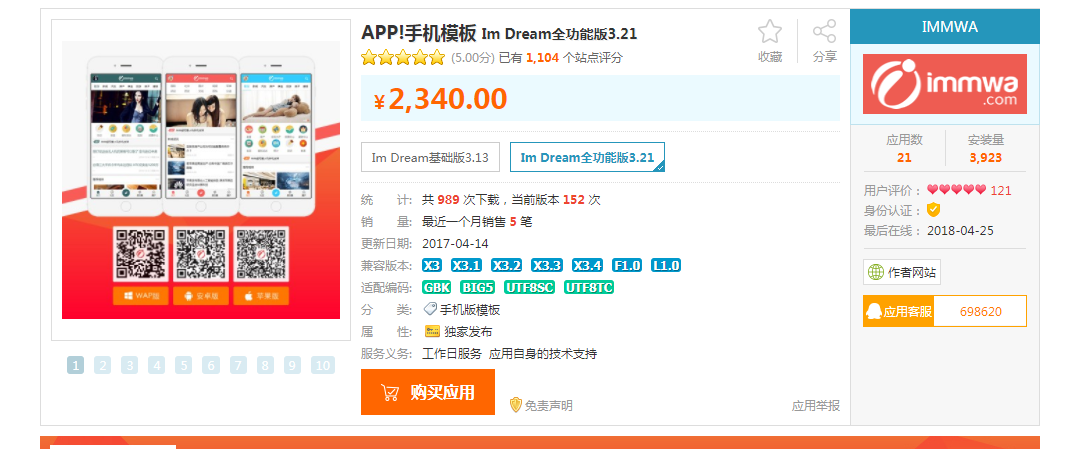Click the GBK encoding badge
Screen dimensions: 1078x449
point(437,287)
